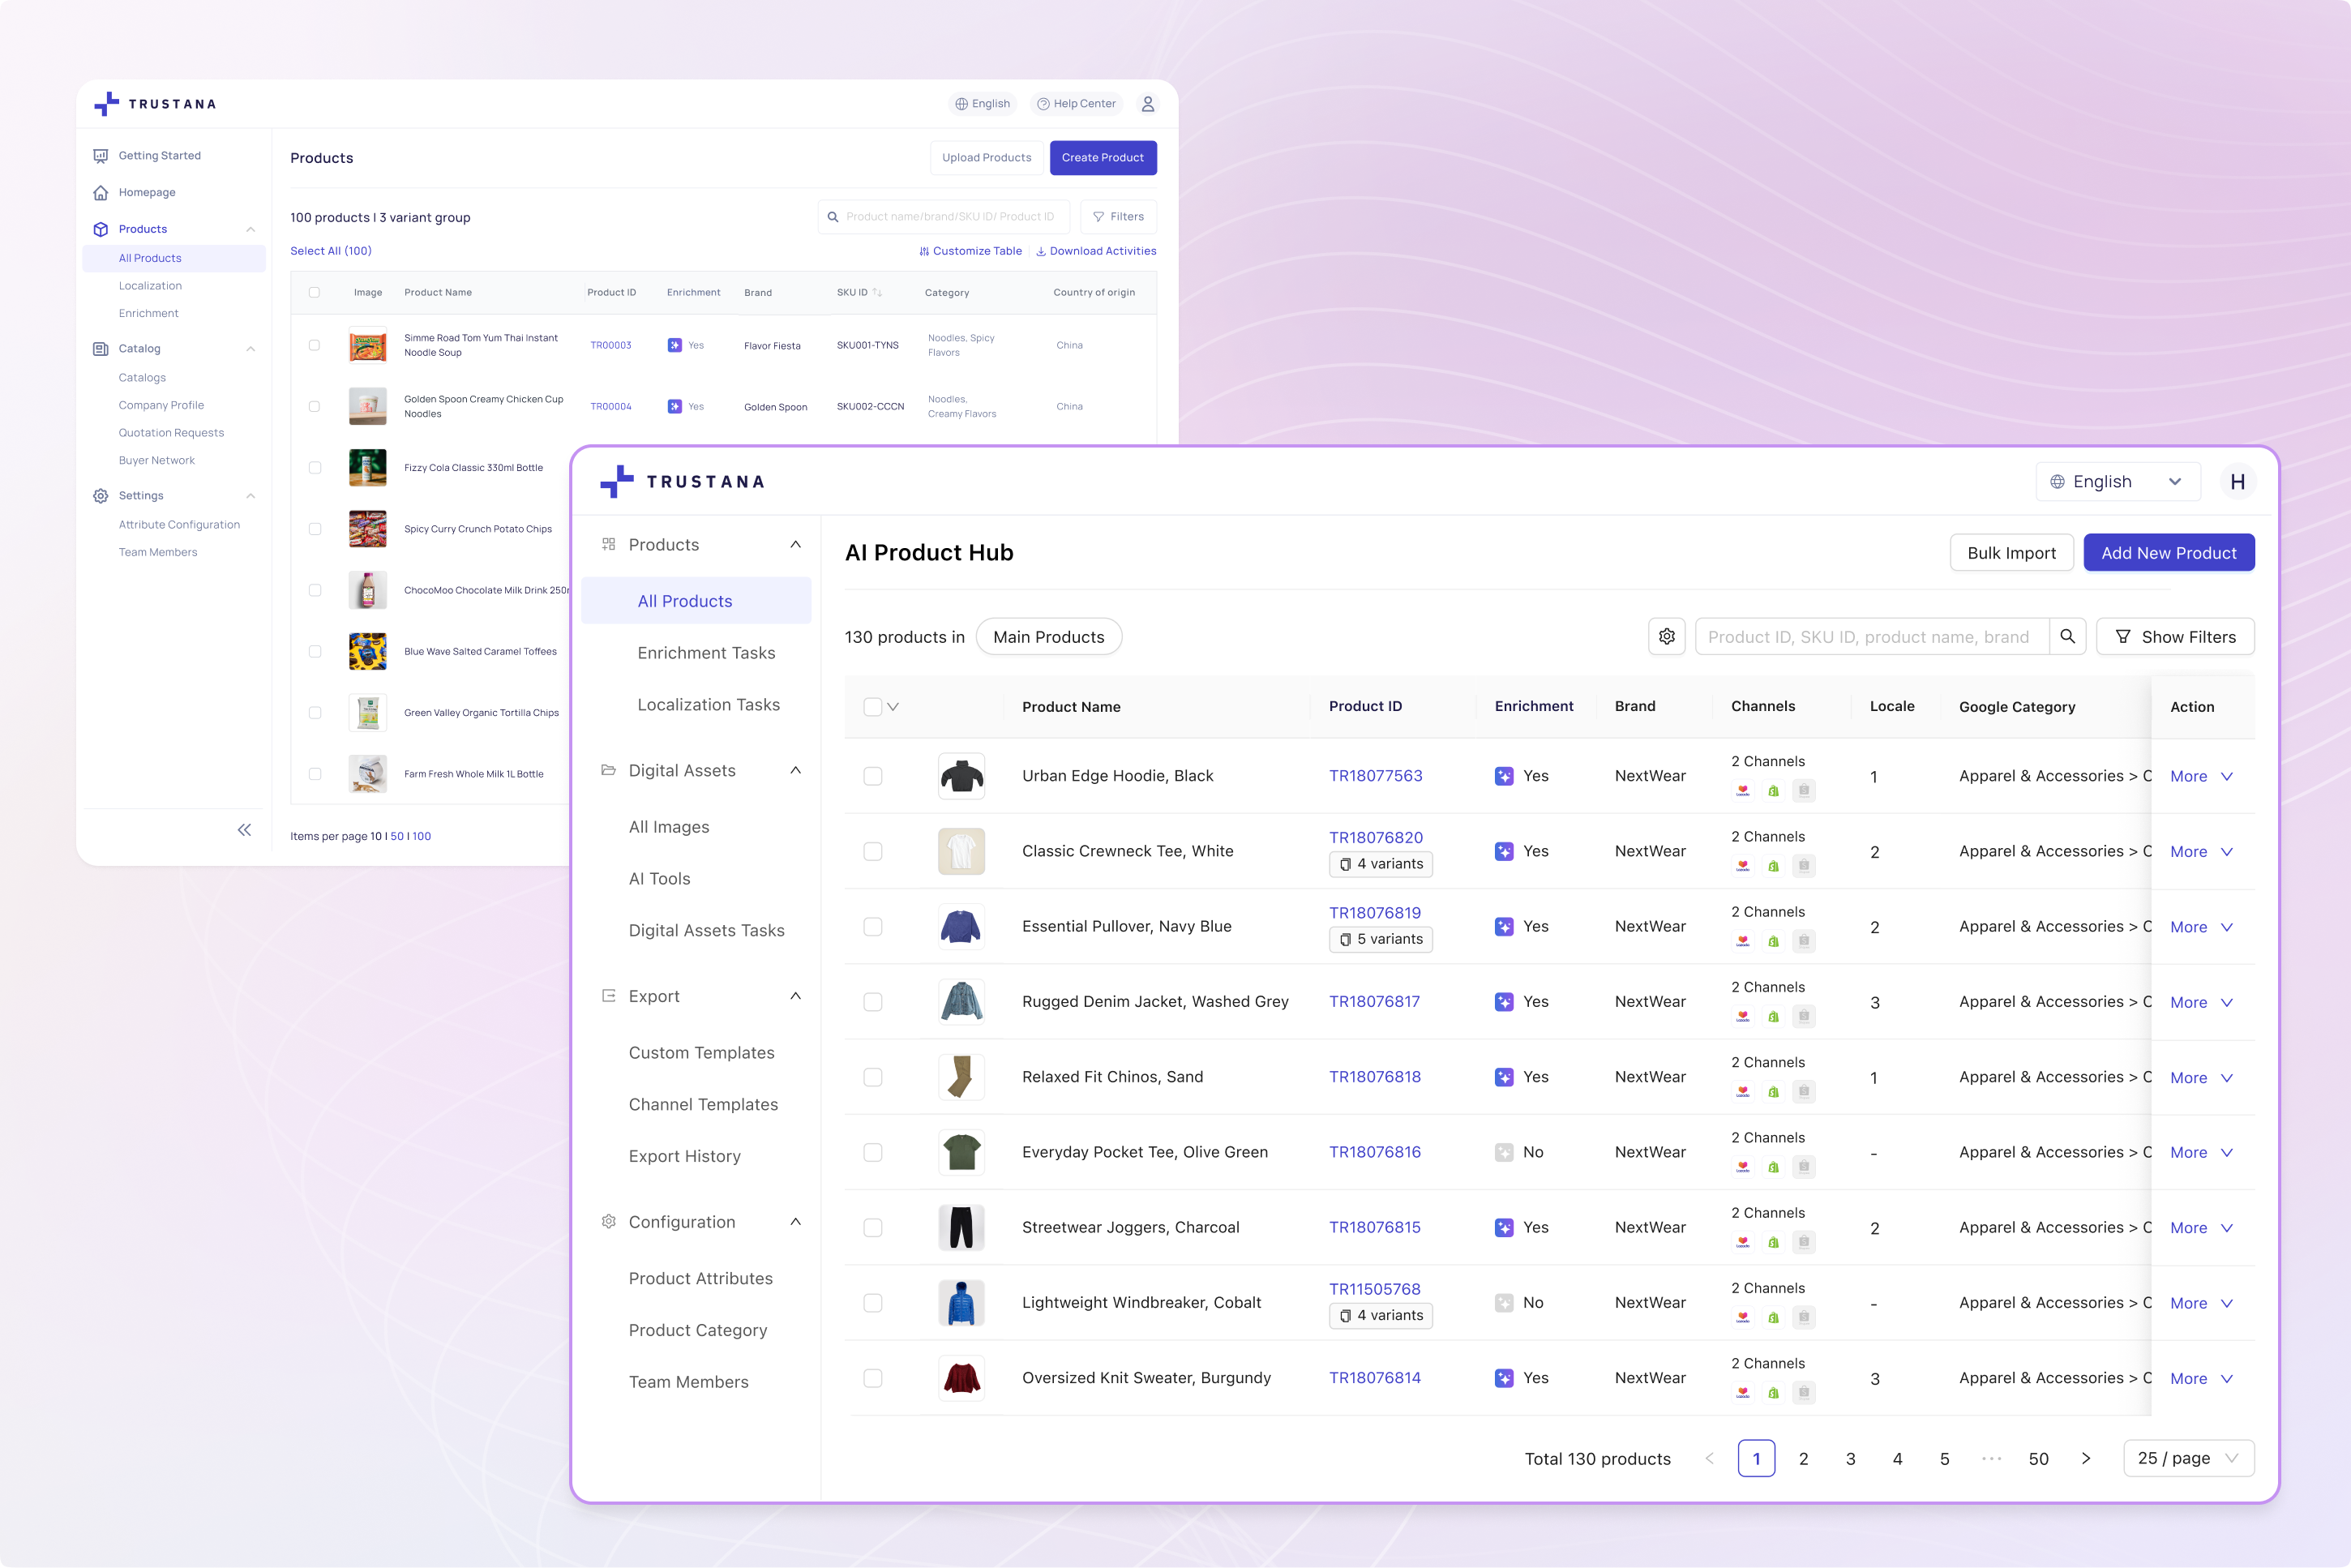Open Channel Templates under Export

[703, 1105]
